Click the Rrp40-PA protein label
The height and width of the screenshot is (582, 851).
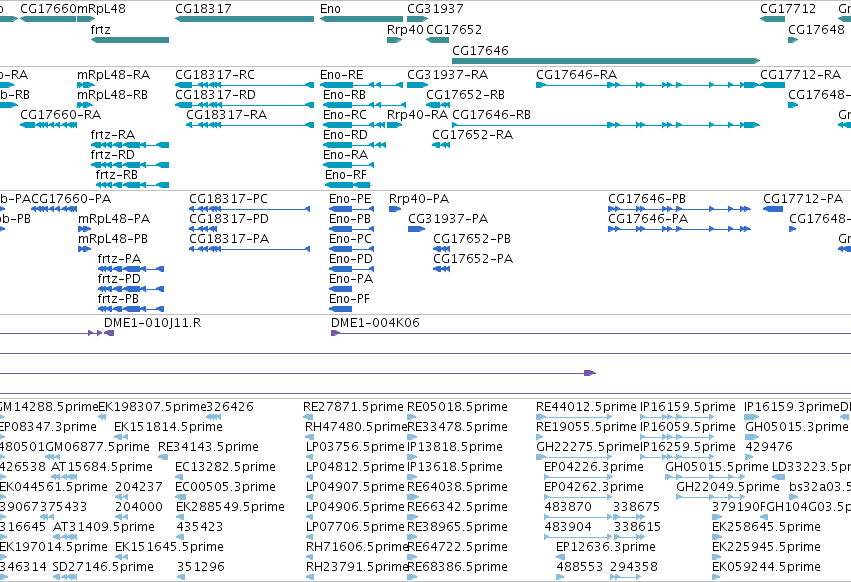(419, 199)
